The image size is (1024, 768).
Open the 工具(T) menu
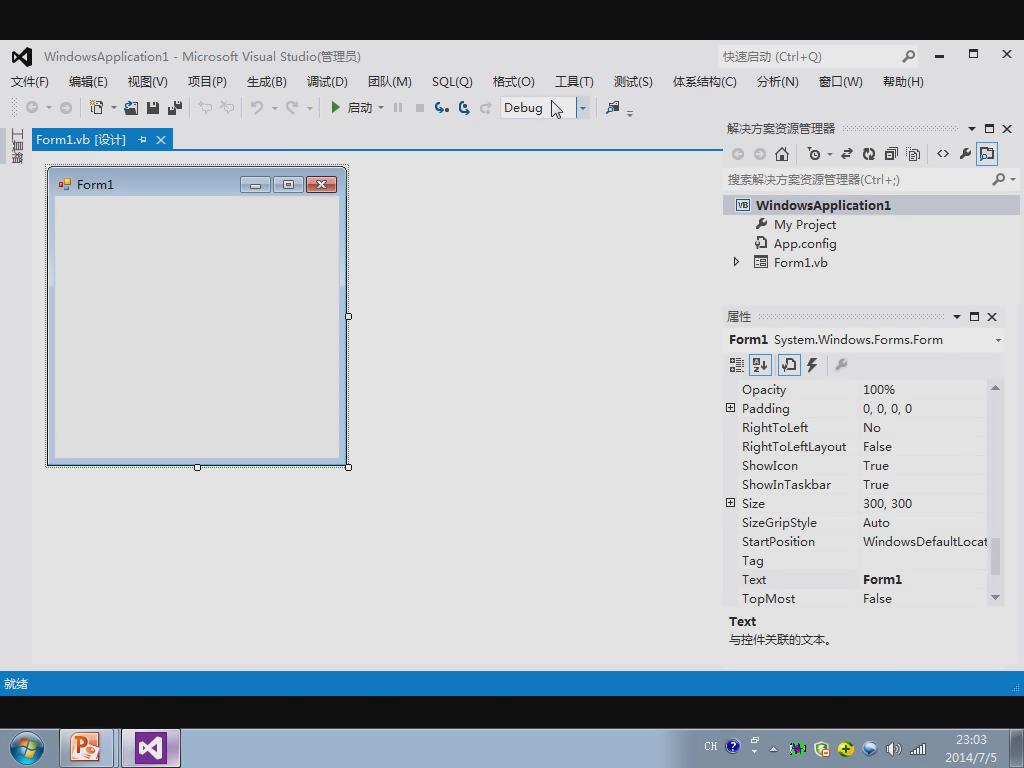coord(574,82)
